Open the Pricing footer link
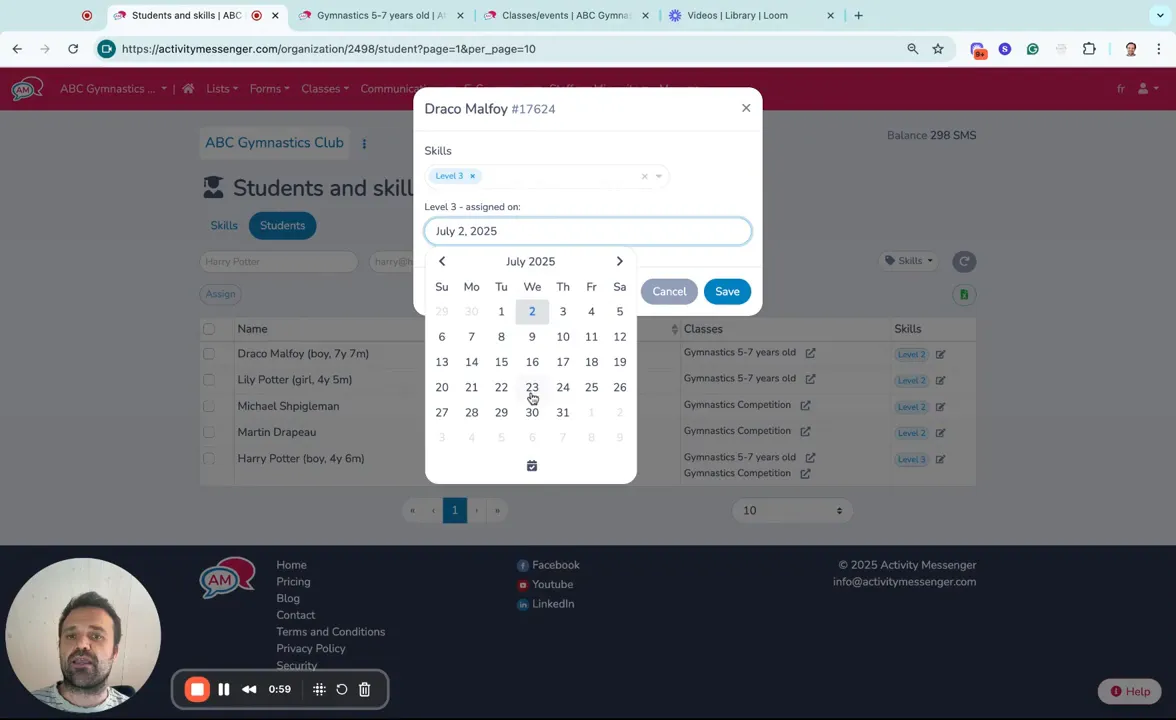1176x720 pixels. pyautogui.click(x=293, y=581)
